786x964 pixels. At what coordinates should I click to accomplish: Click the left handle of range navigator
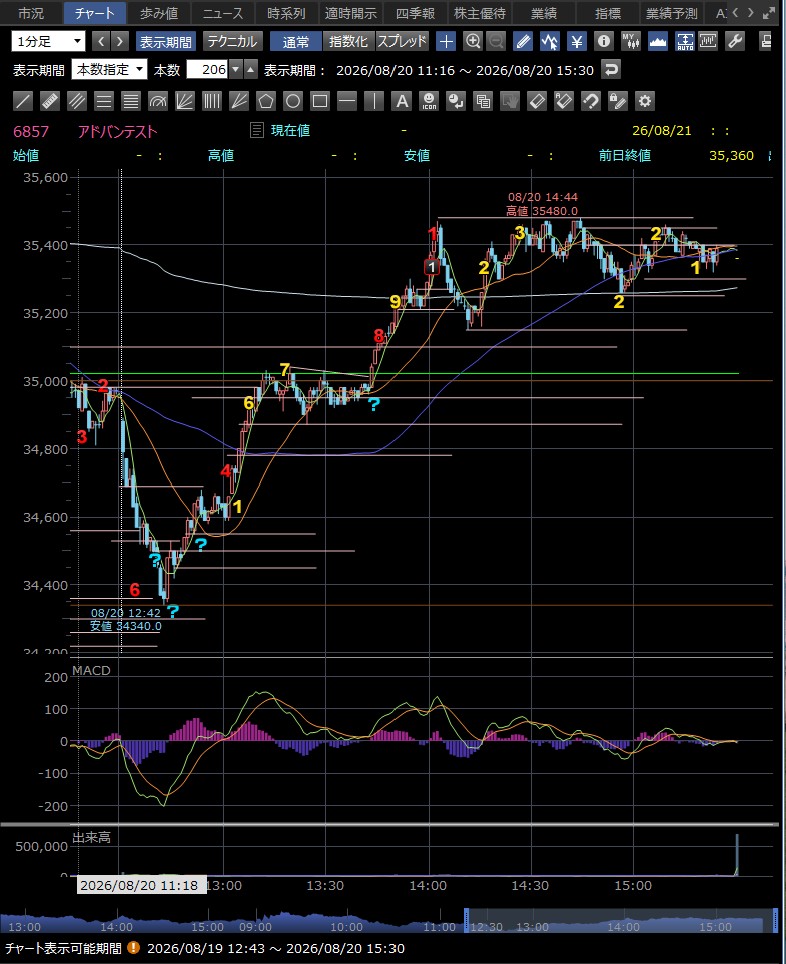pos(466,920)
